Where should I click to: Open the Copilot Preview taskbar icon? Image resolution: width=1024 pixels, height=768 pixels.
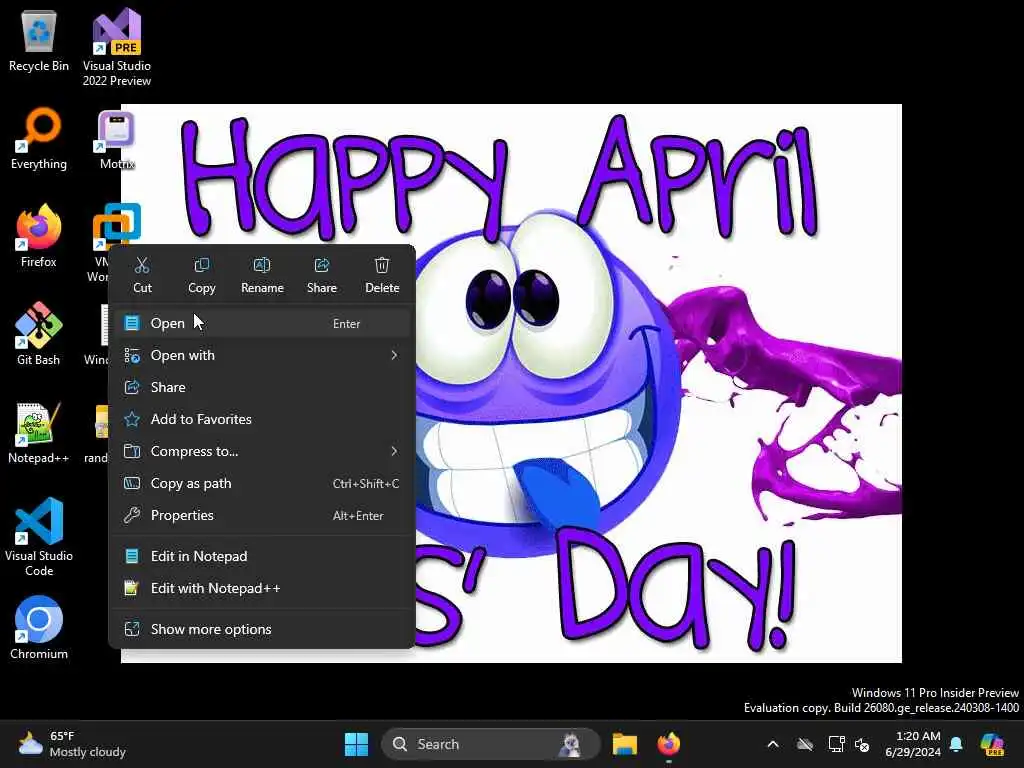coord(992,744)
